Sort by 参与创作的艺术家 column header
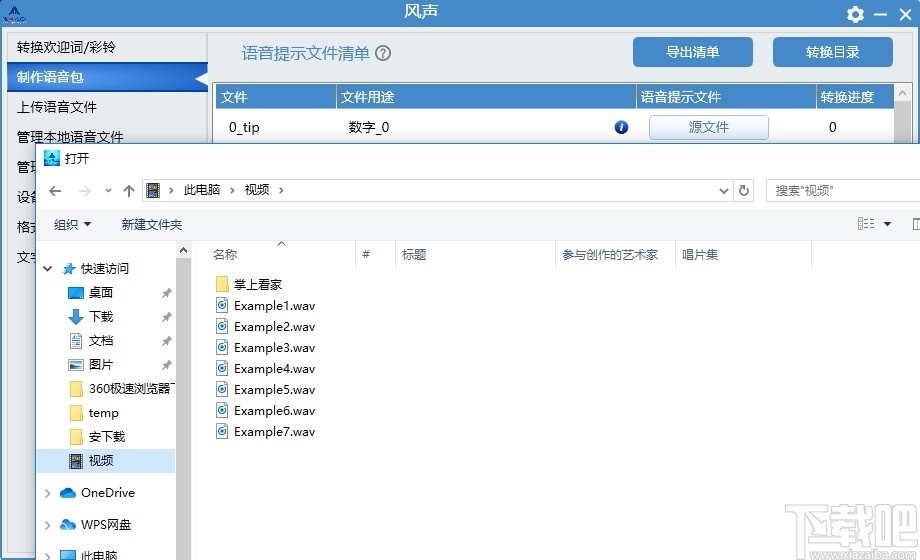 610,255
